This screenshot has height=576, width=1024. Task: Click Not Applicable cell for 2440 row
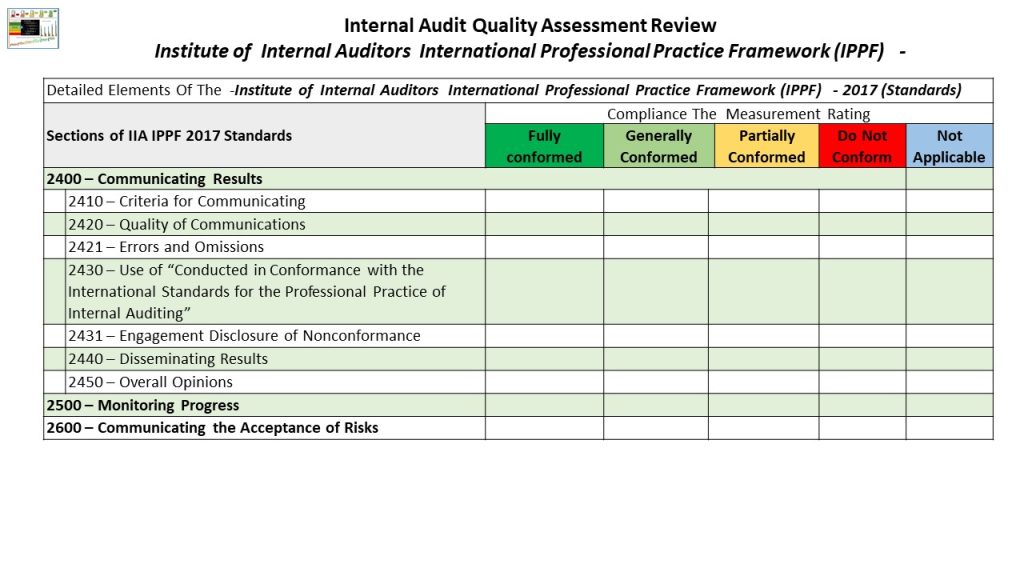[x=950, y=359]
